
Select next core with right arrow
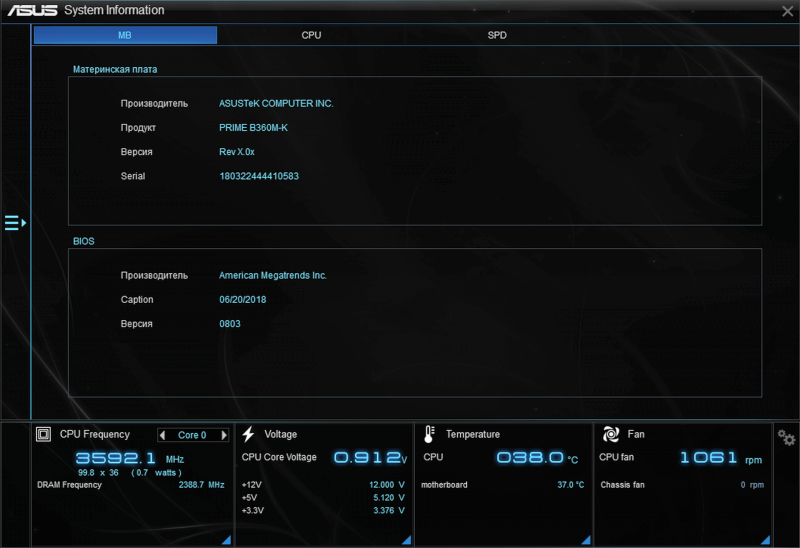224,435
